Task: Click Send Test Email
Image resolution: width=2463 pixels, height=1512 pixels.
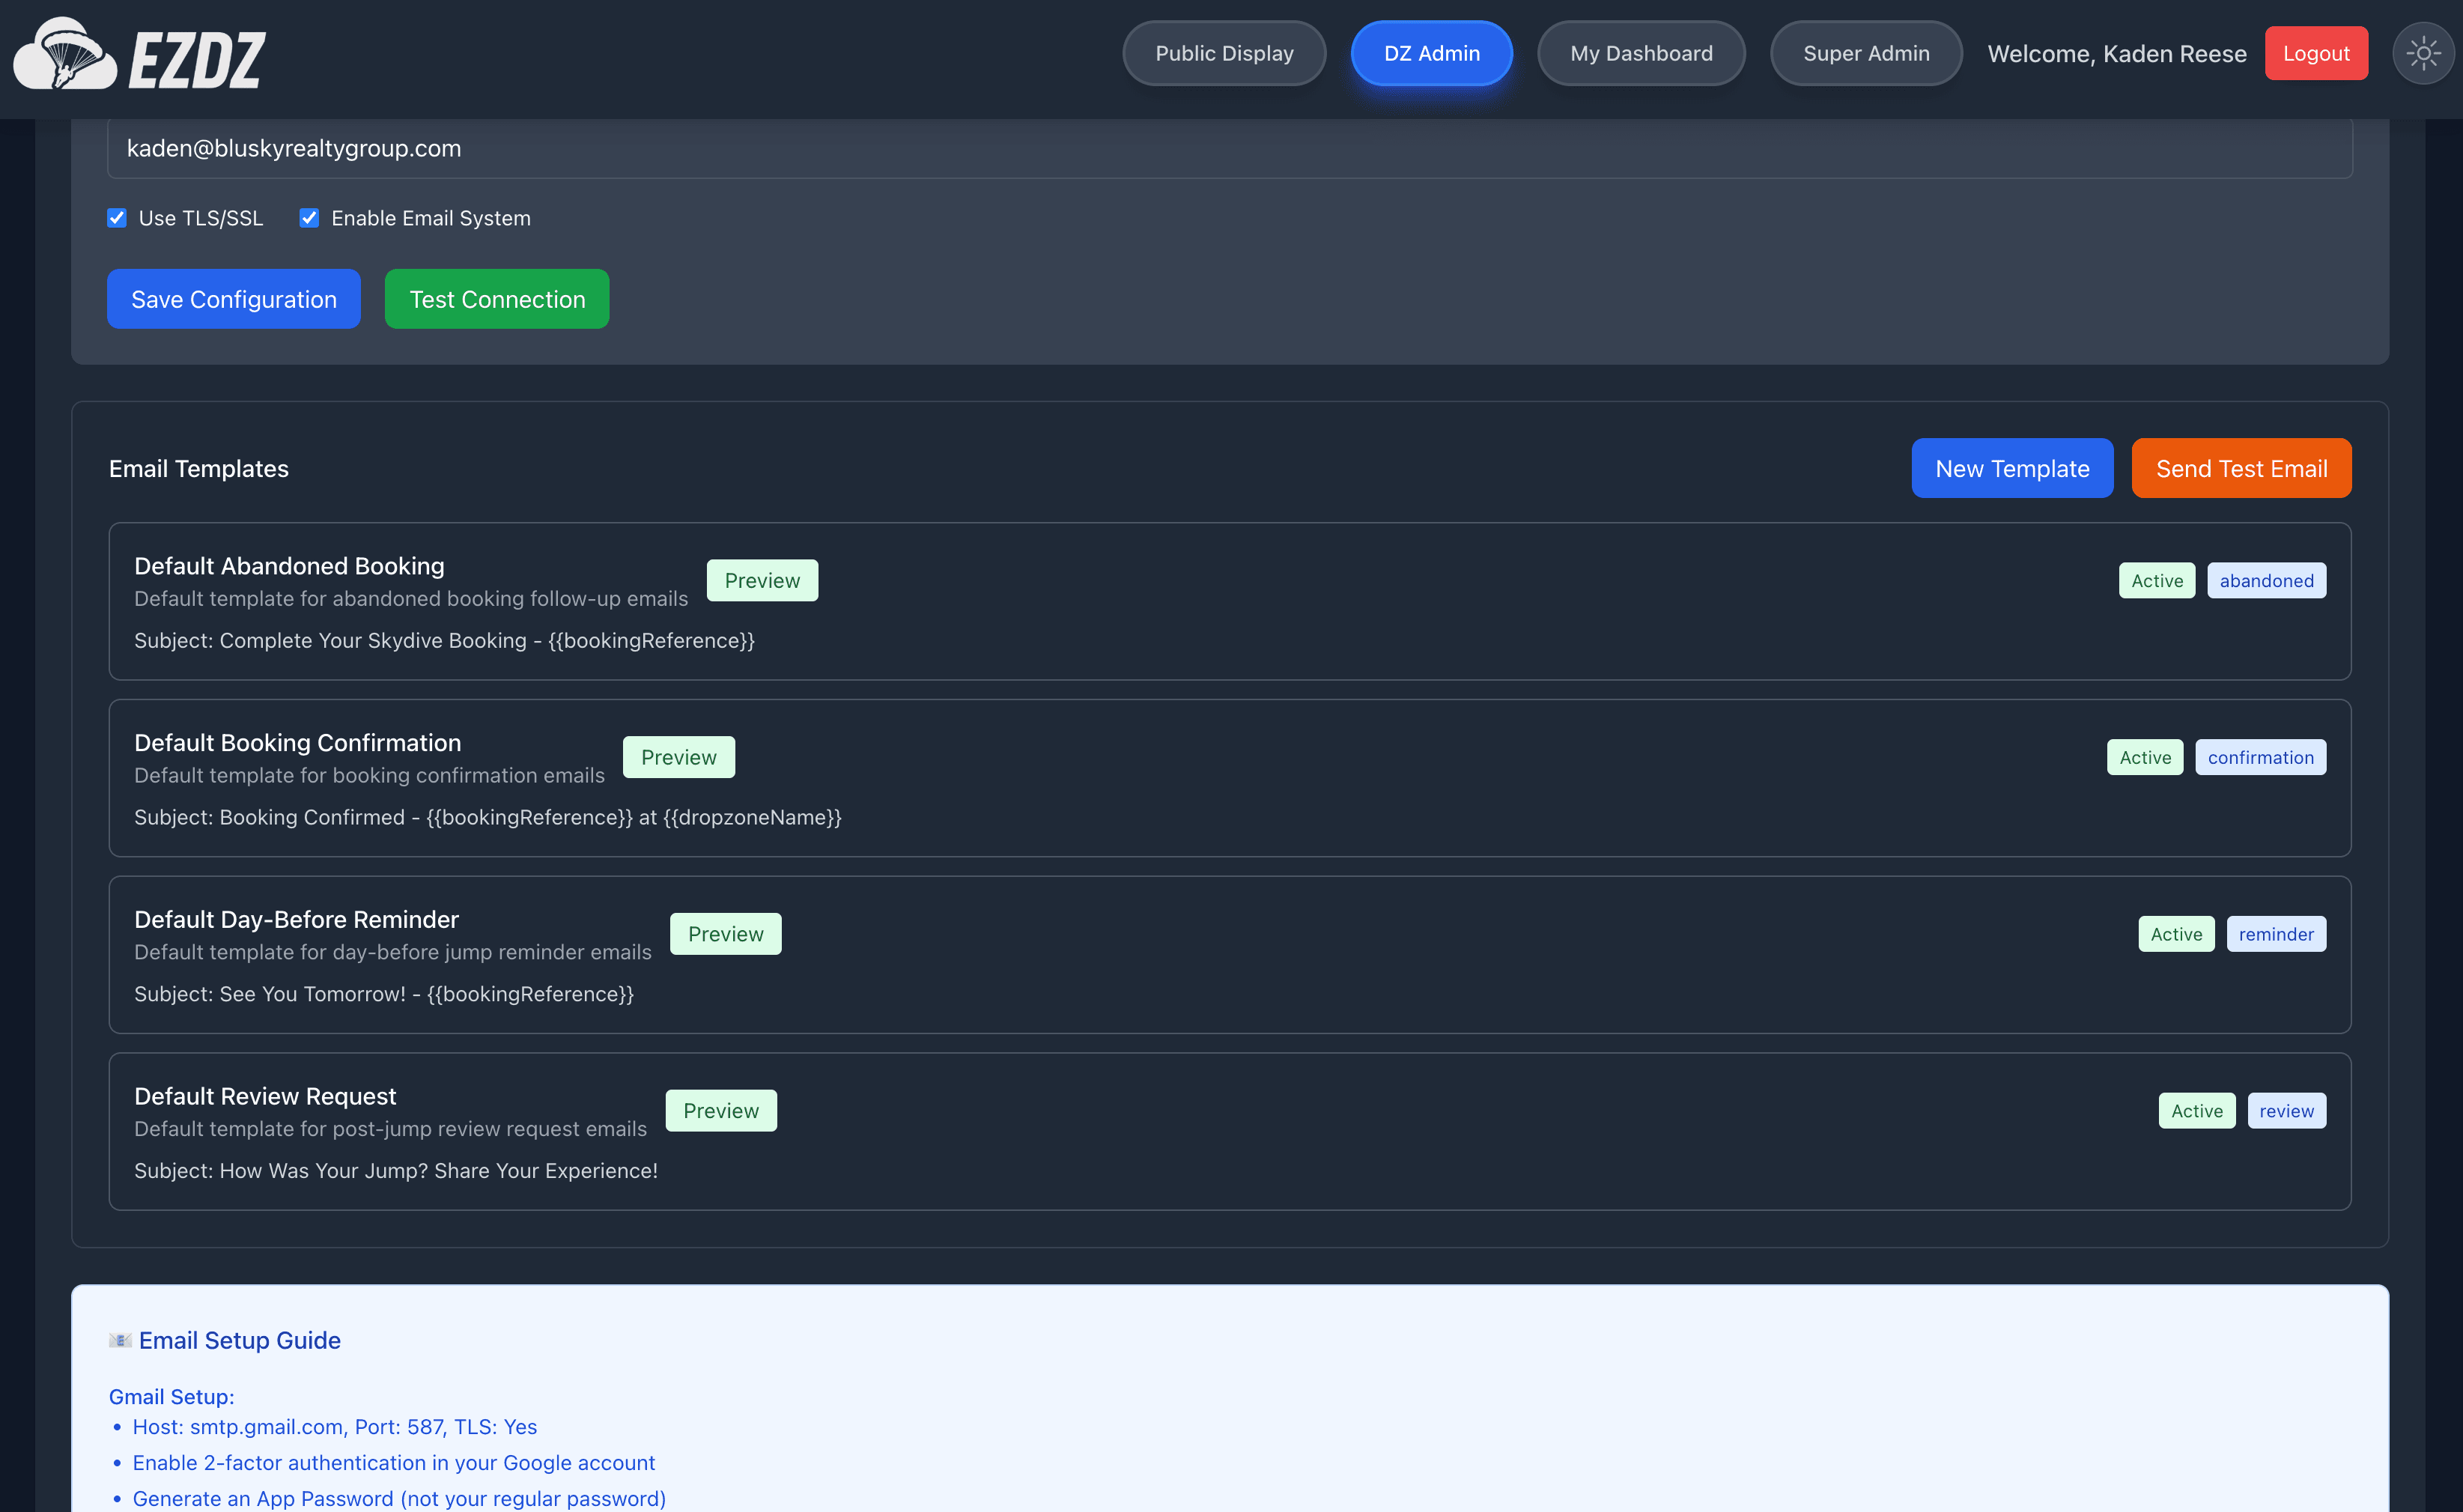Action: (x=2241, y=467)
